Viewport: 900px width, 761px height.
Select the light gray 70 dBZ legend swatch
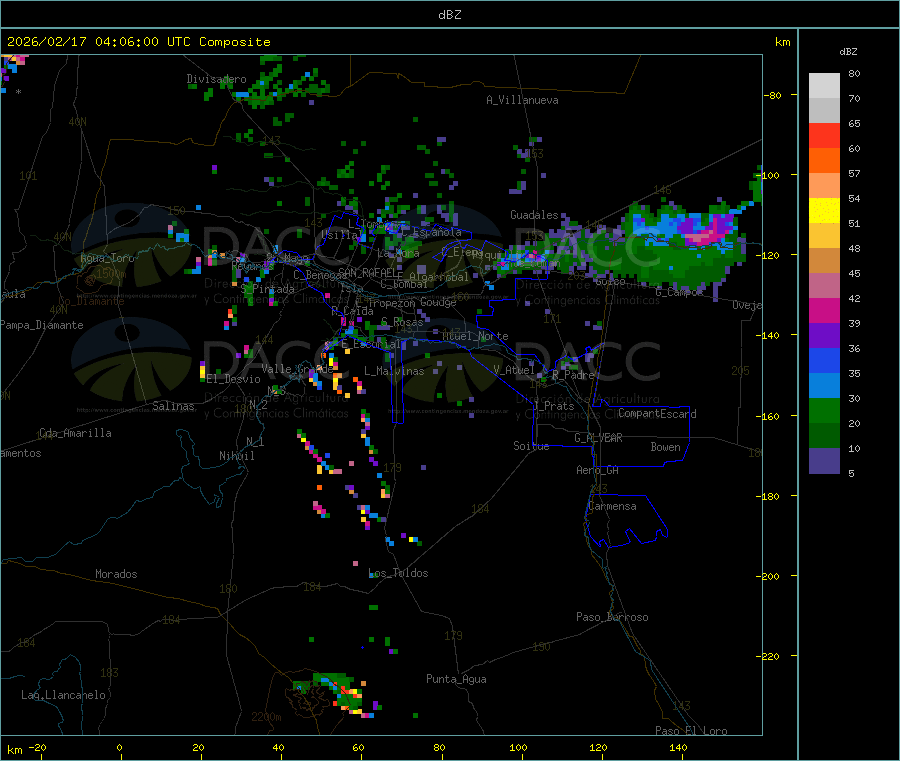point(824,86)
